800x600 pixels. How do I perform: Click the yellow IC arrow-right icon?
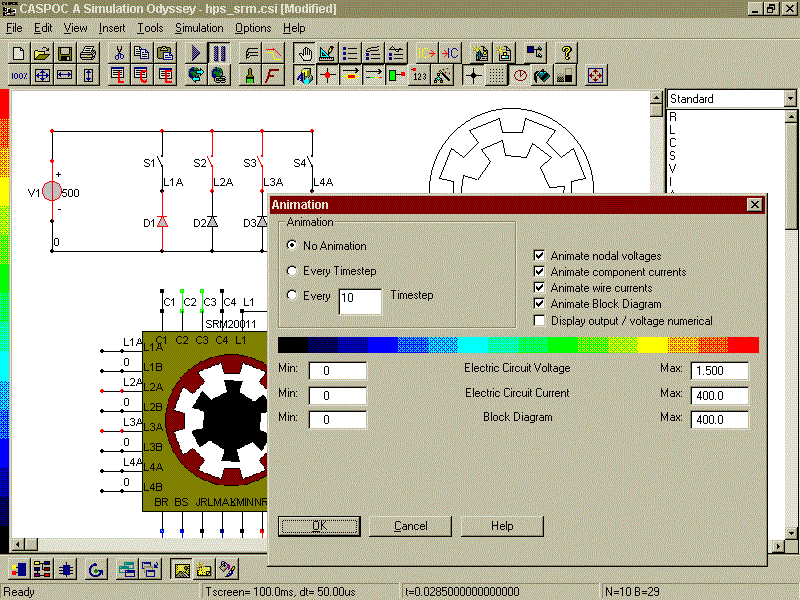click(427, 53)
